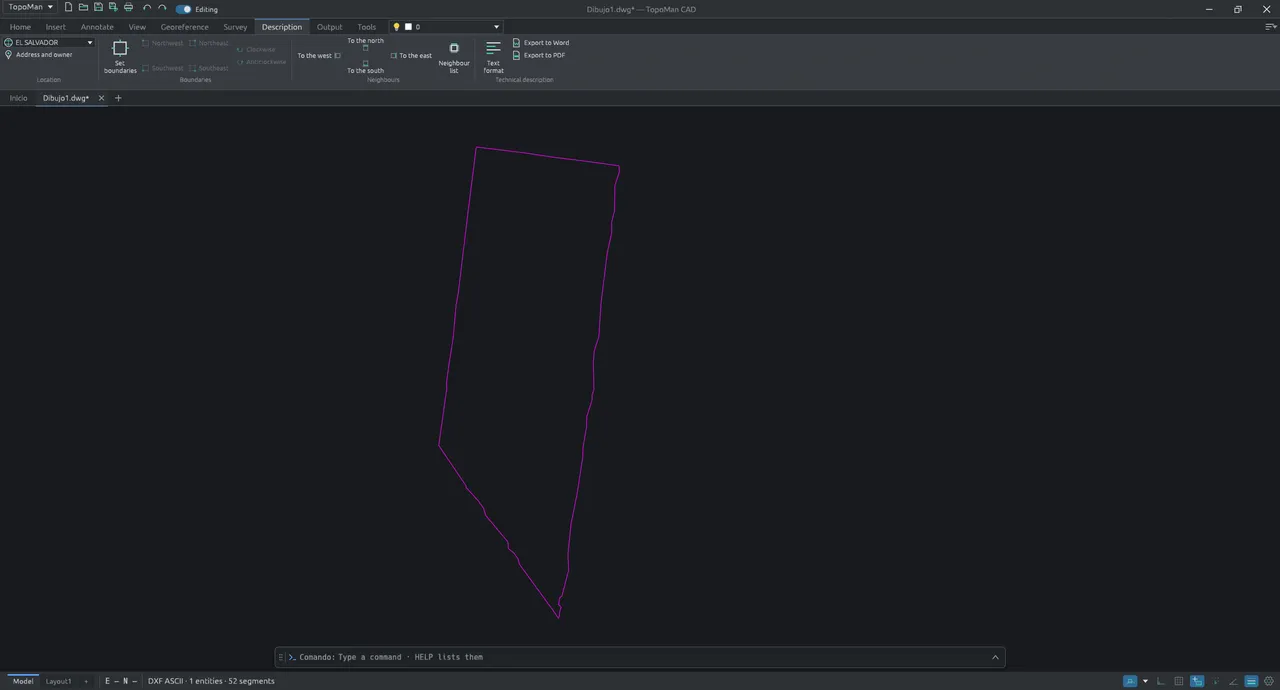Toggle the grid display in status bar
The width and height of the screenshot is (1280, 690).
1179,681
